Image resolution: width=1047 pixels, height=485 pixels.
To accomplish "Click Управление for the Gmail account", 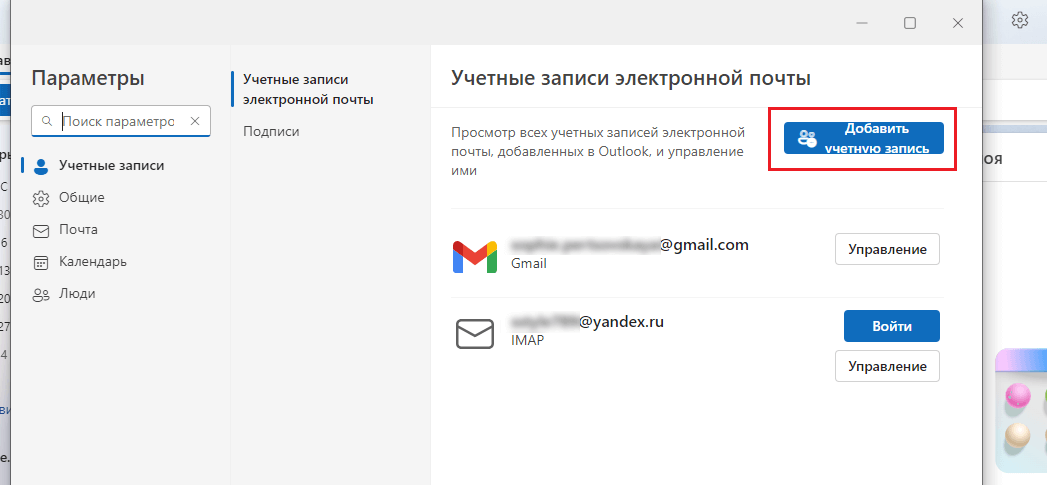I will pyautogui.click(x=887, y=249).
